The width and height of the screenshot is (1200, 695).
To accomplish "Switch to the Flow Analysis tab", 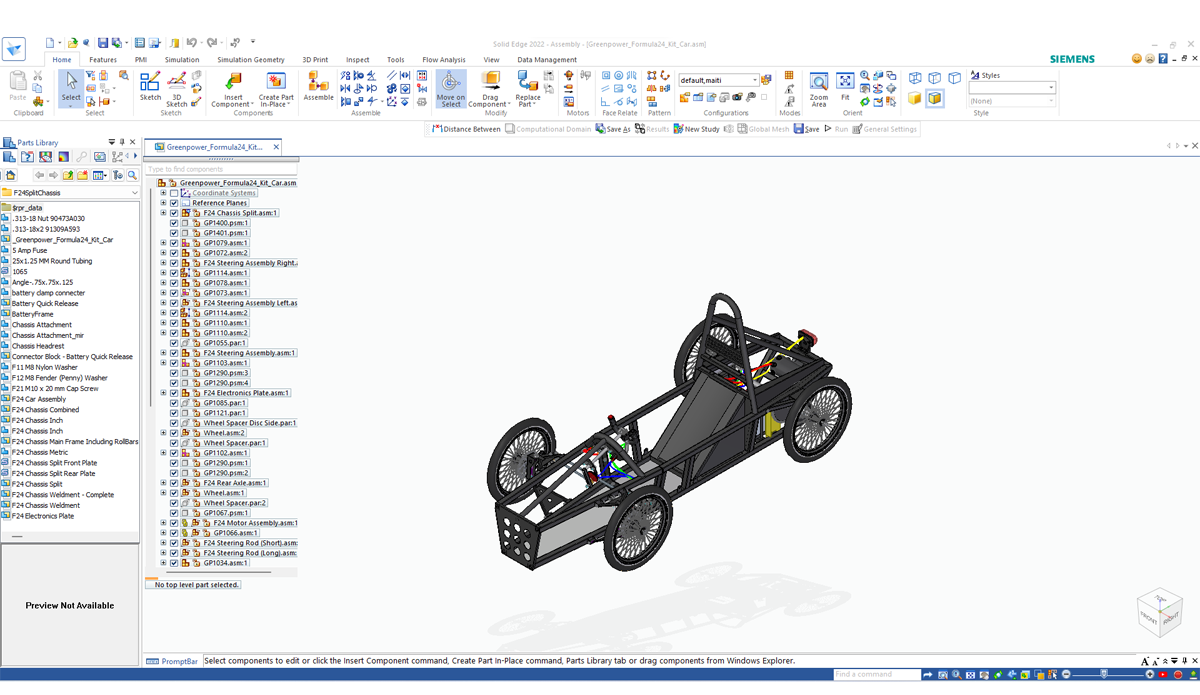I will (444, 60).
